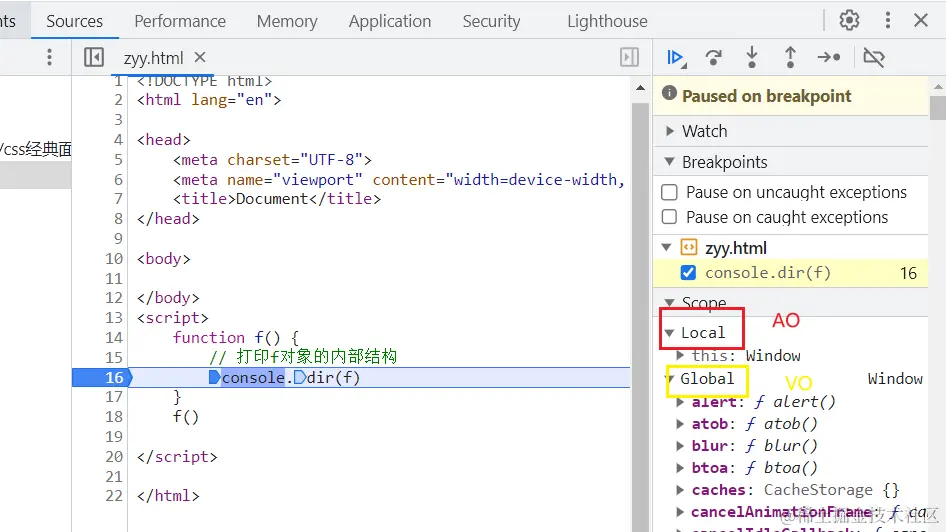Click line number 14 in the gutter
The width and height of the screenshot is (946, 532).
point(113,338)
